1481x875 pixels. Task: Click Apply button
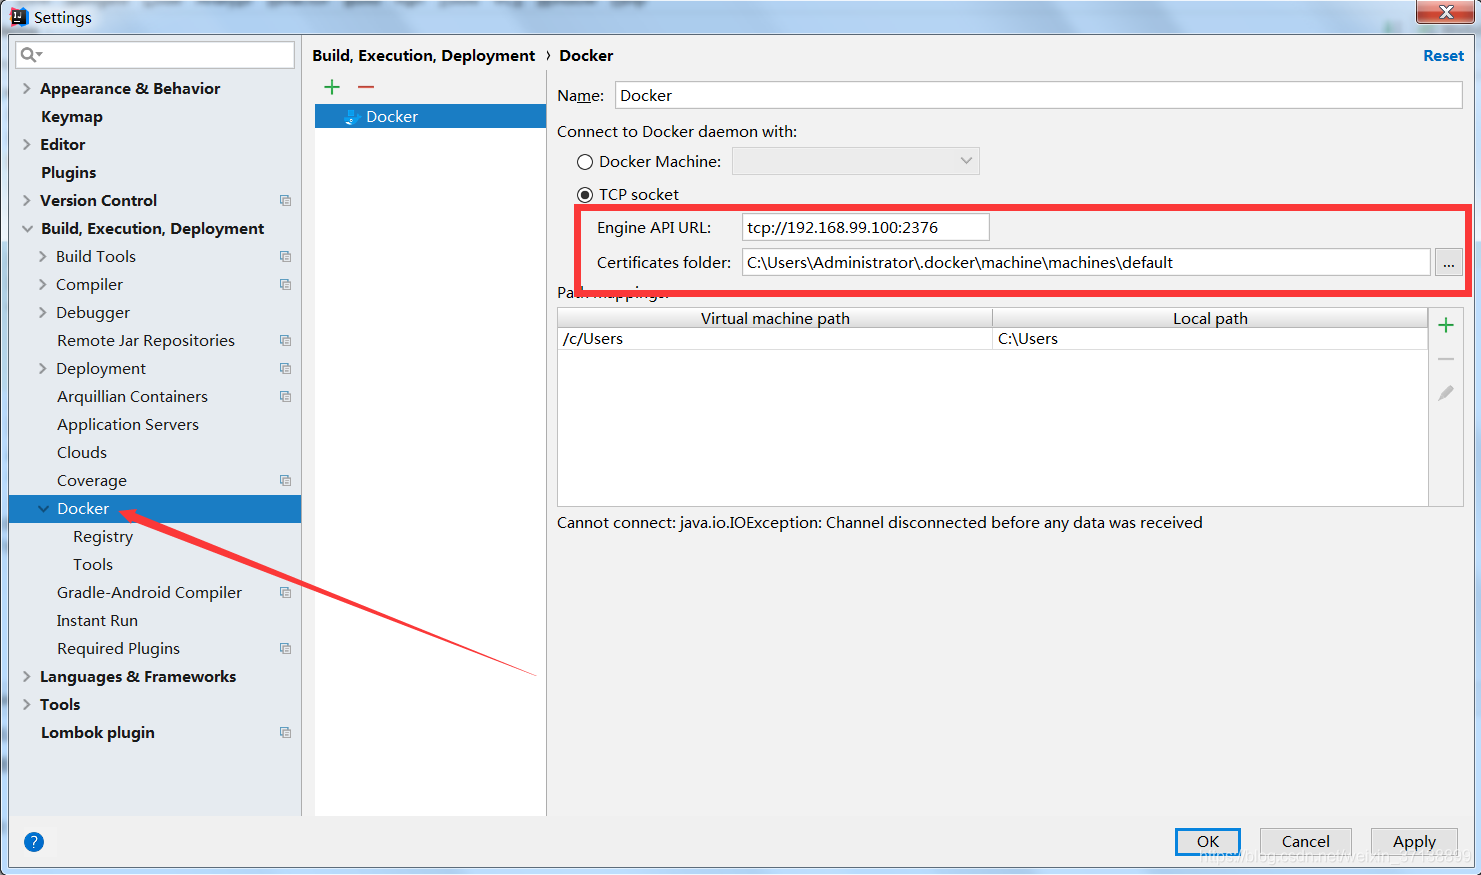pyautogui.click(x=1414, y=842)
